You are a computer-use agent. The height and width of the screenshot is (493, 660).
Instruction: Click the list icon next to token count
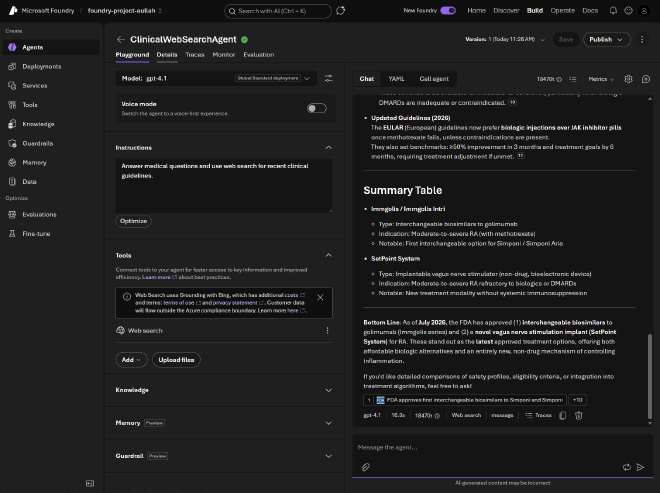(x=573, y=79)
